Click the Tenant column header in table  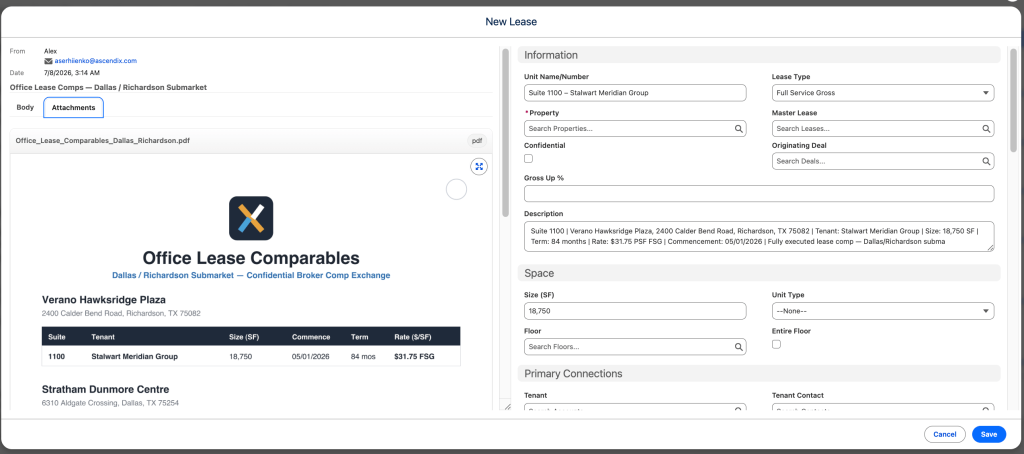103,337
